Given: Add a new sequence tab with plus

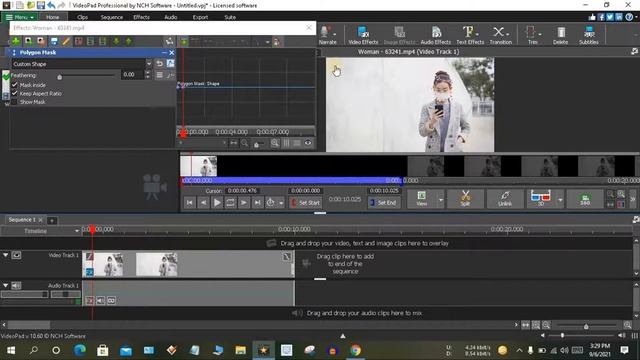Looking at the screenshot, I should pyautogui.click(x=52, y=220).
